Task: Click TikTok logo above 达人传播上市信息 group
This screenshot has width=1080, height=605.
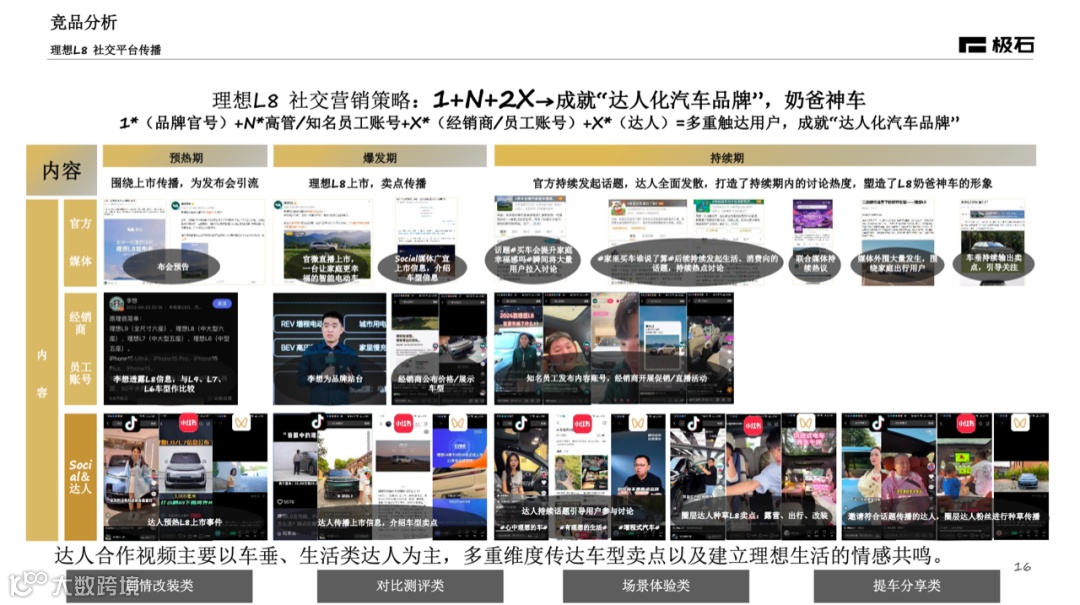Action: click(x=317, y=422)
